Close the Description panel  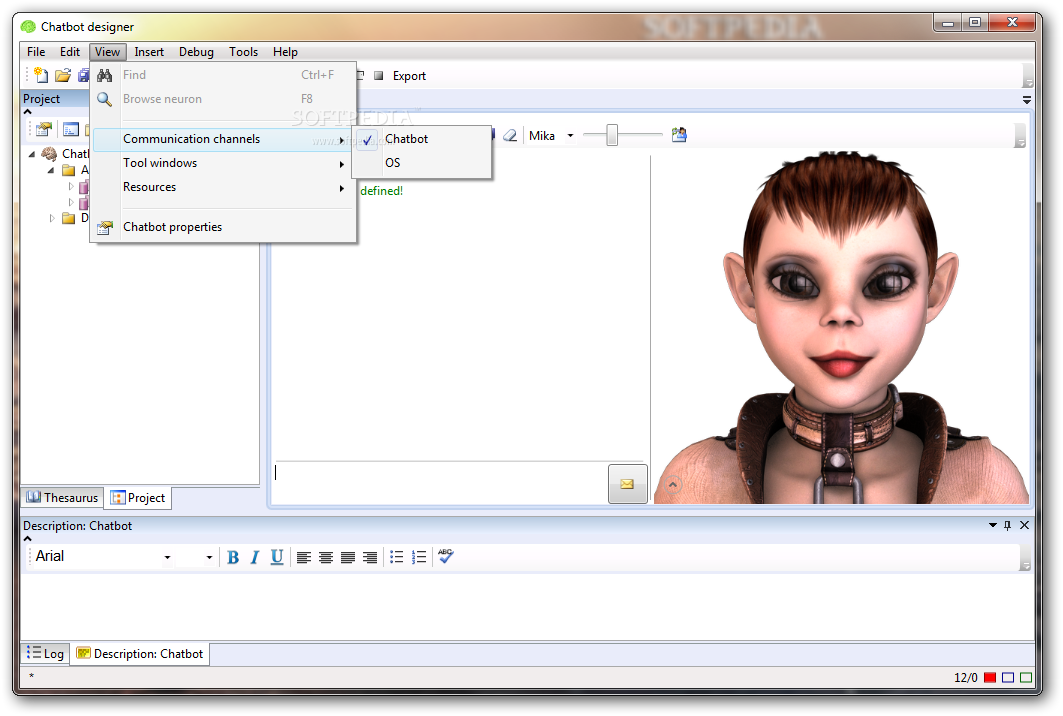tap(1024, 525)
